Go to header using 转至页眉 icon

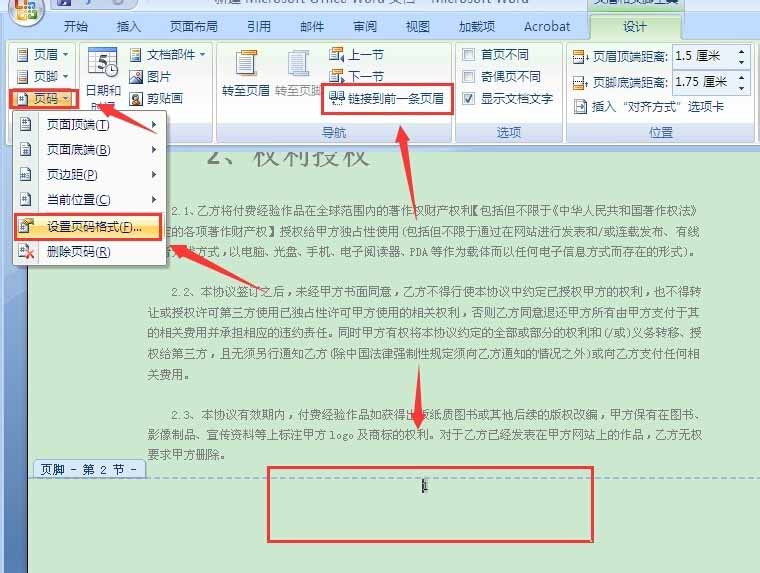click(x=246, y=64)
